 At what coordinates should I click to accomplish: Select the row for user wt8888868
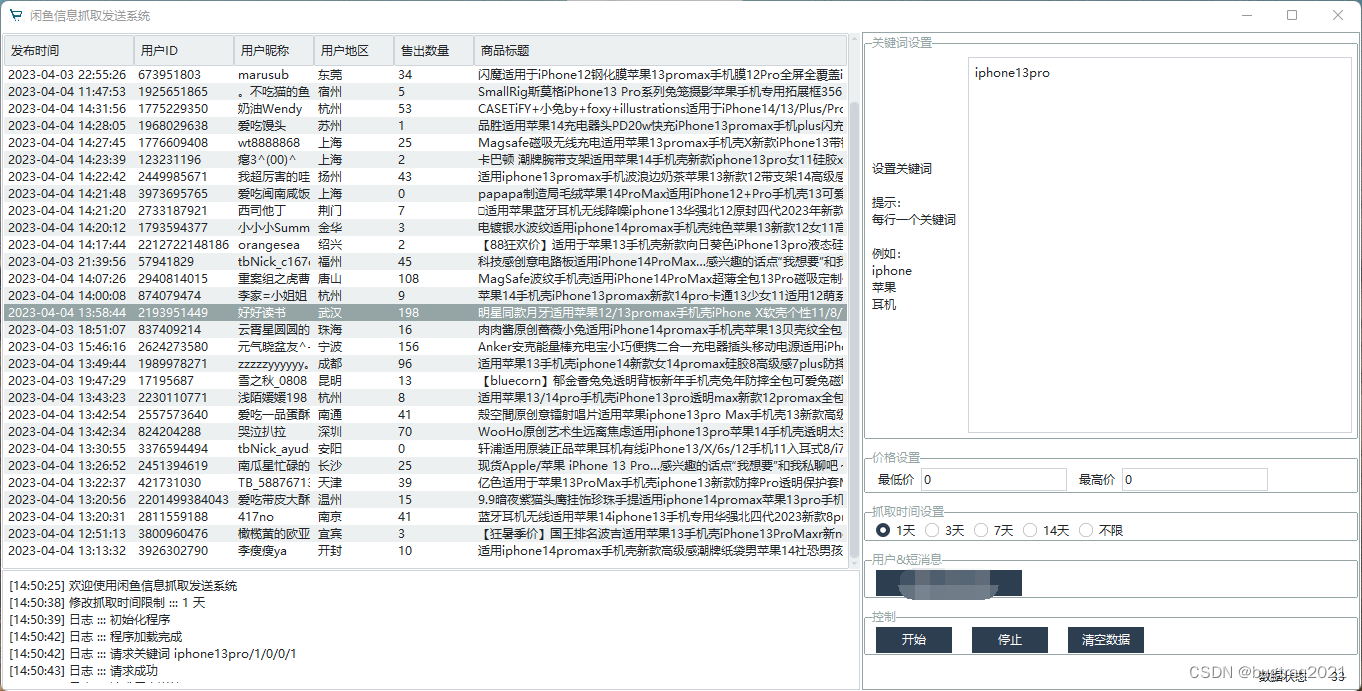point(425,143)
